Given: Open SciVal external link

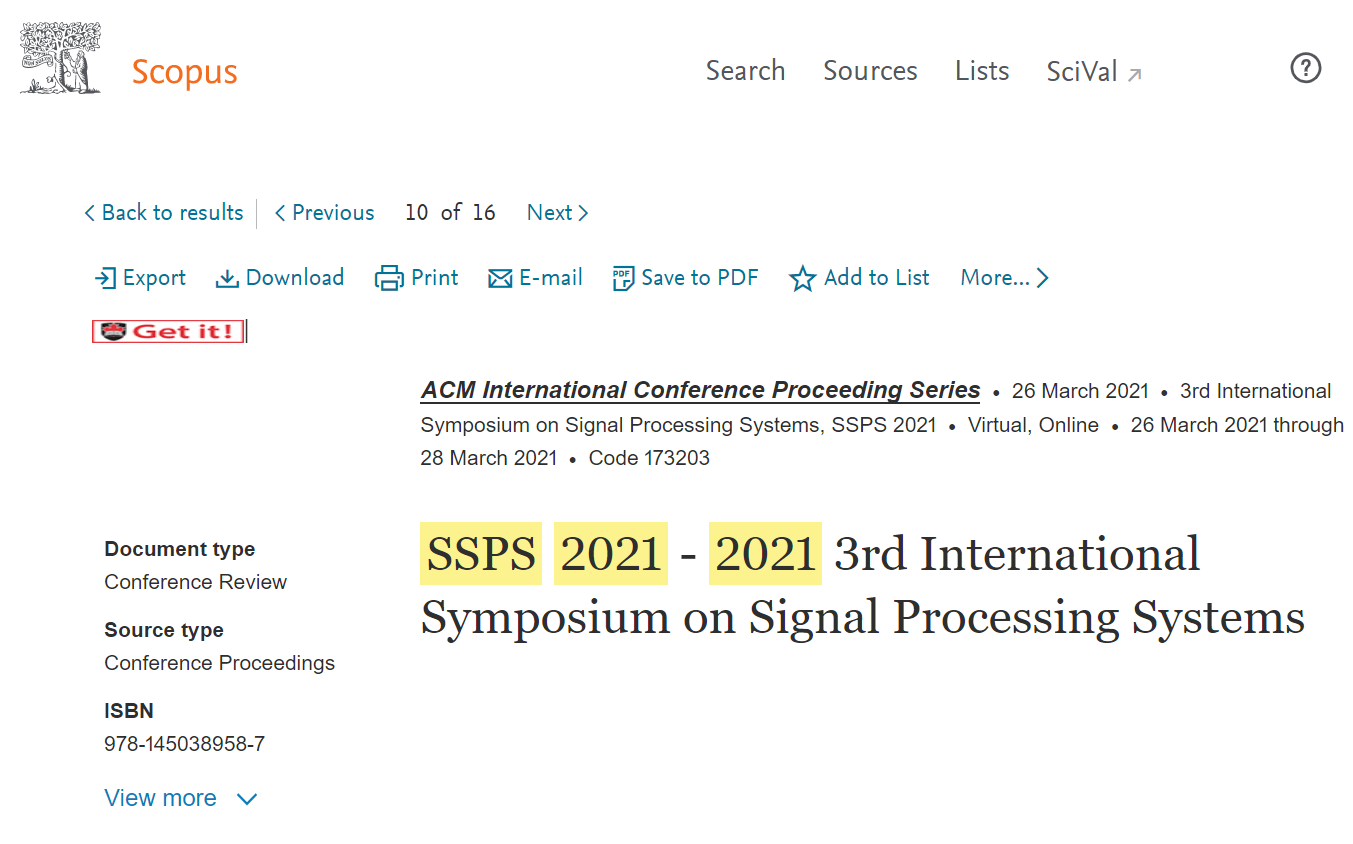Looking at the screenshot, I should 1094,72.
